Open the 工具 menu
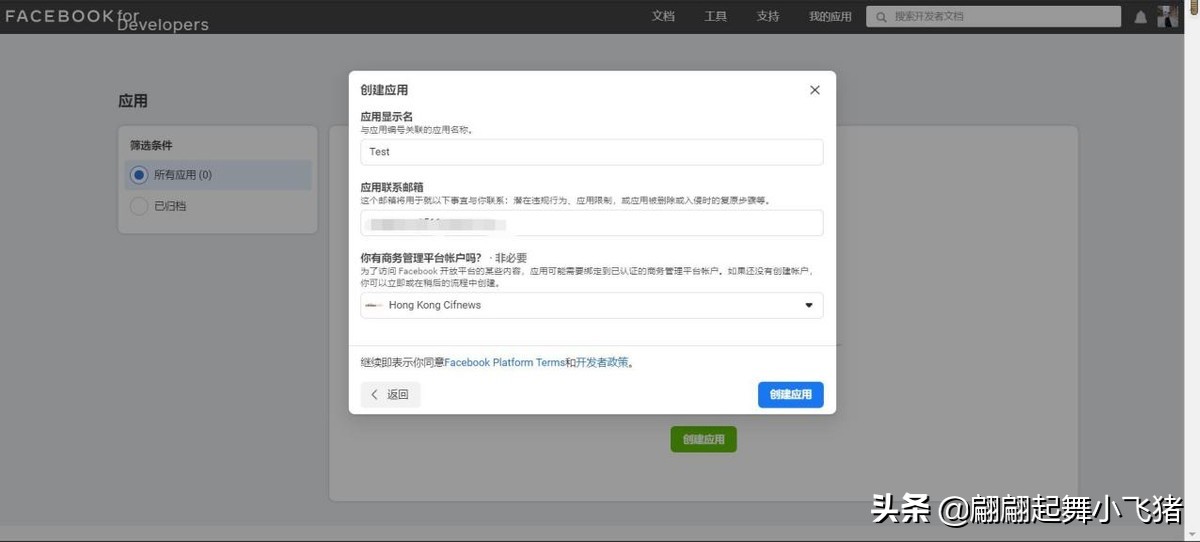 pos(716,17)
